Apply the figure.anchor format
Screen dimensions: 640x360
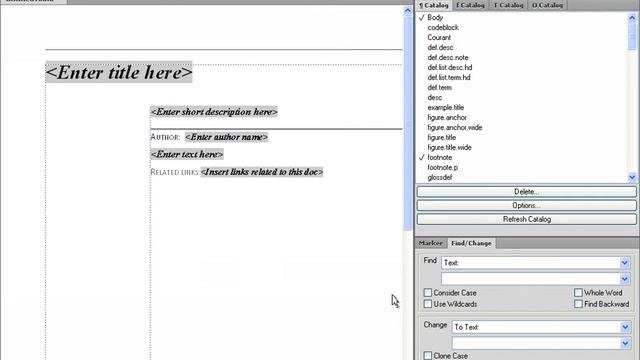447,118
